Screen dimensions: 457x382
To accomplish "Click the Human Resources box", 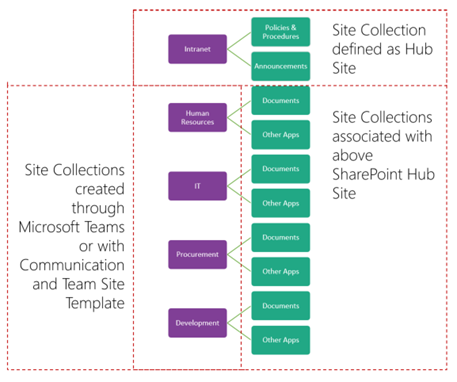I will (197, 117).
